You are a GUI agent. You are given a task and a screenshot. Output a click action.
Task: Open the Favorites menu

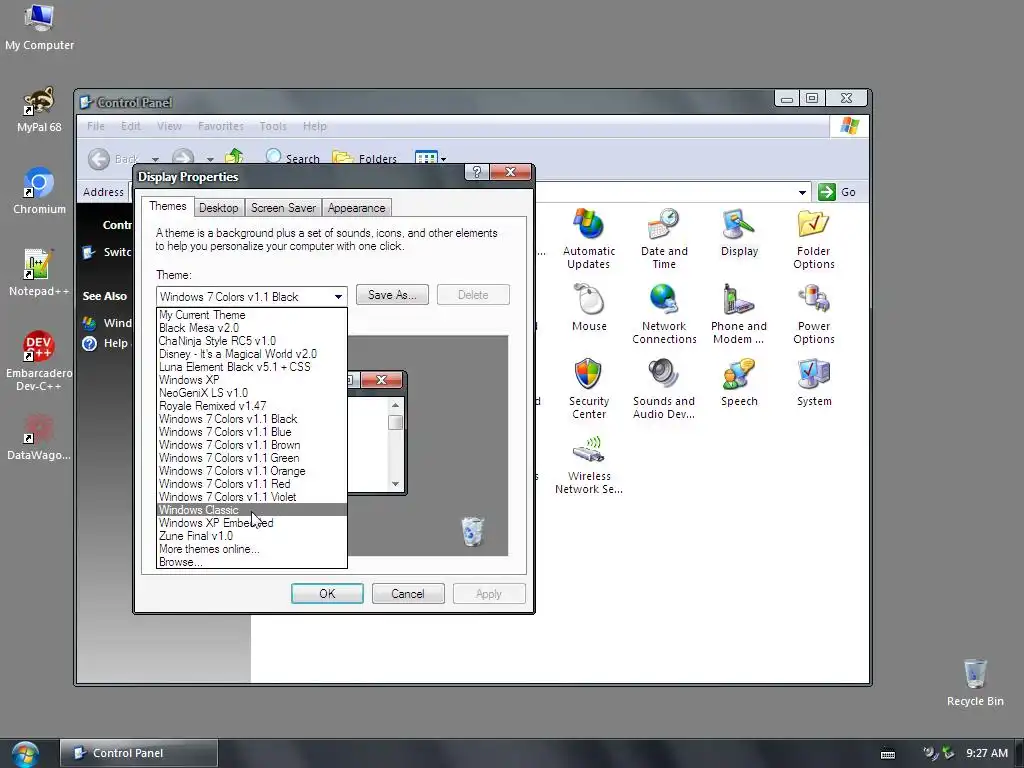click(221, 126)
